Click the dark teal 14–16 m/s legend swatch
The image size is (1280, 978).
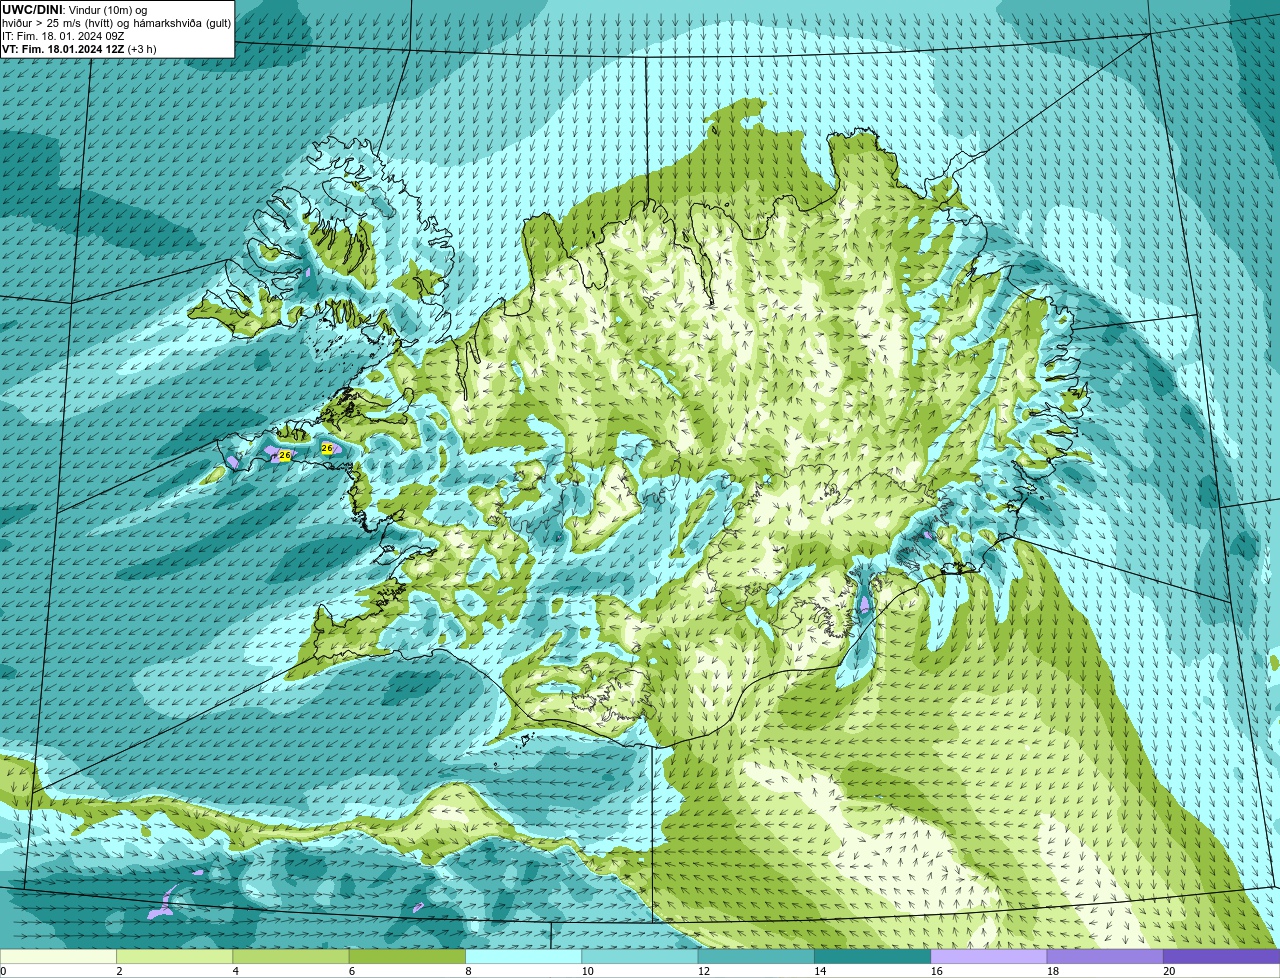click(x=873, y=957)
